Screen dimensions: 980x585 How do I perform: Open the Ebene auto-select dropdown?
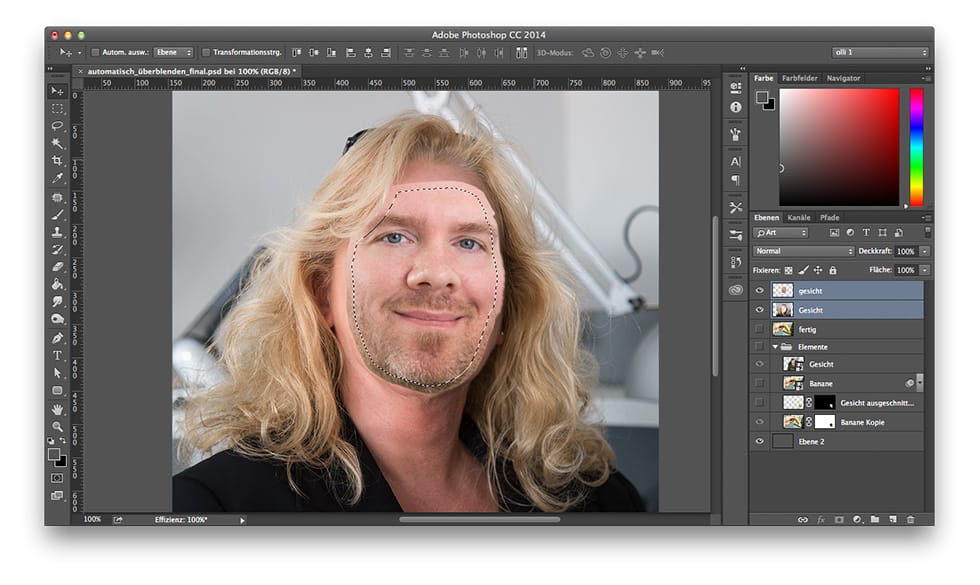tap(174, 52)
